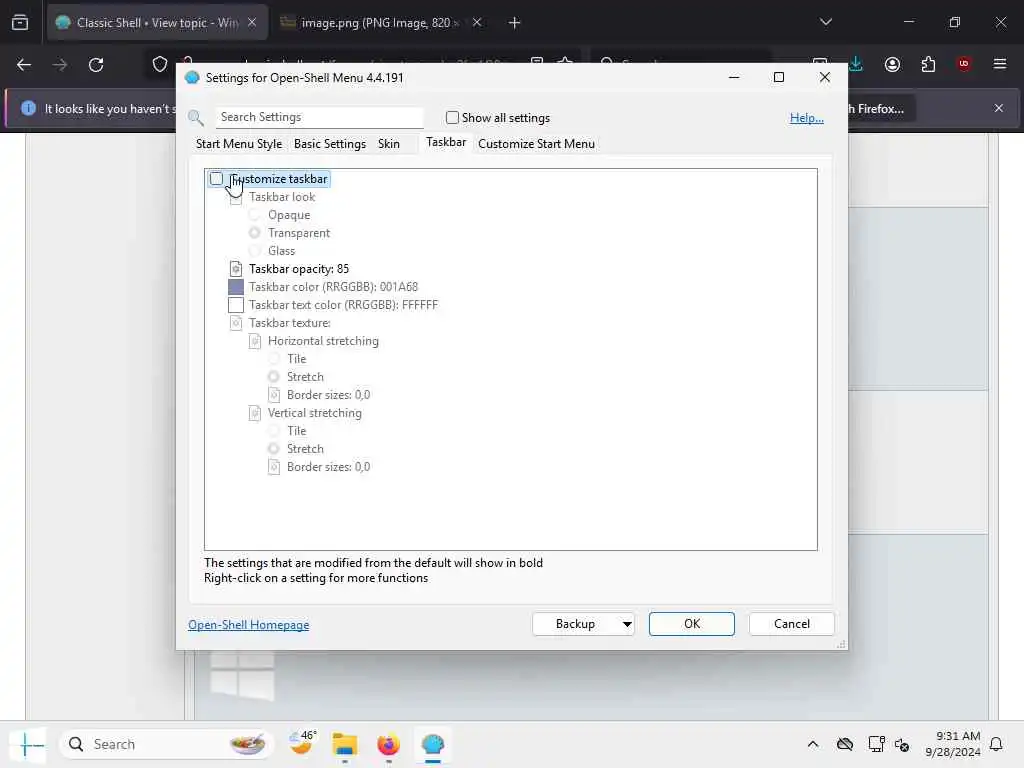This screenshot has height=768, width=1024.
Task: Click the Taskbar texture setting icon
Action: (x=236, y=323)
